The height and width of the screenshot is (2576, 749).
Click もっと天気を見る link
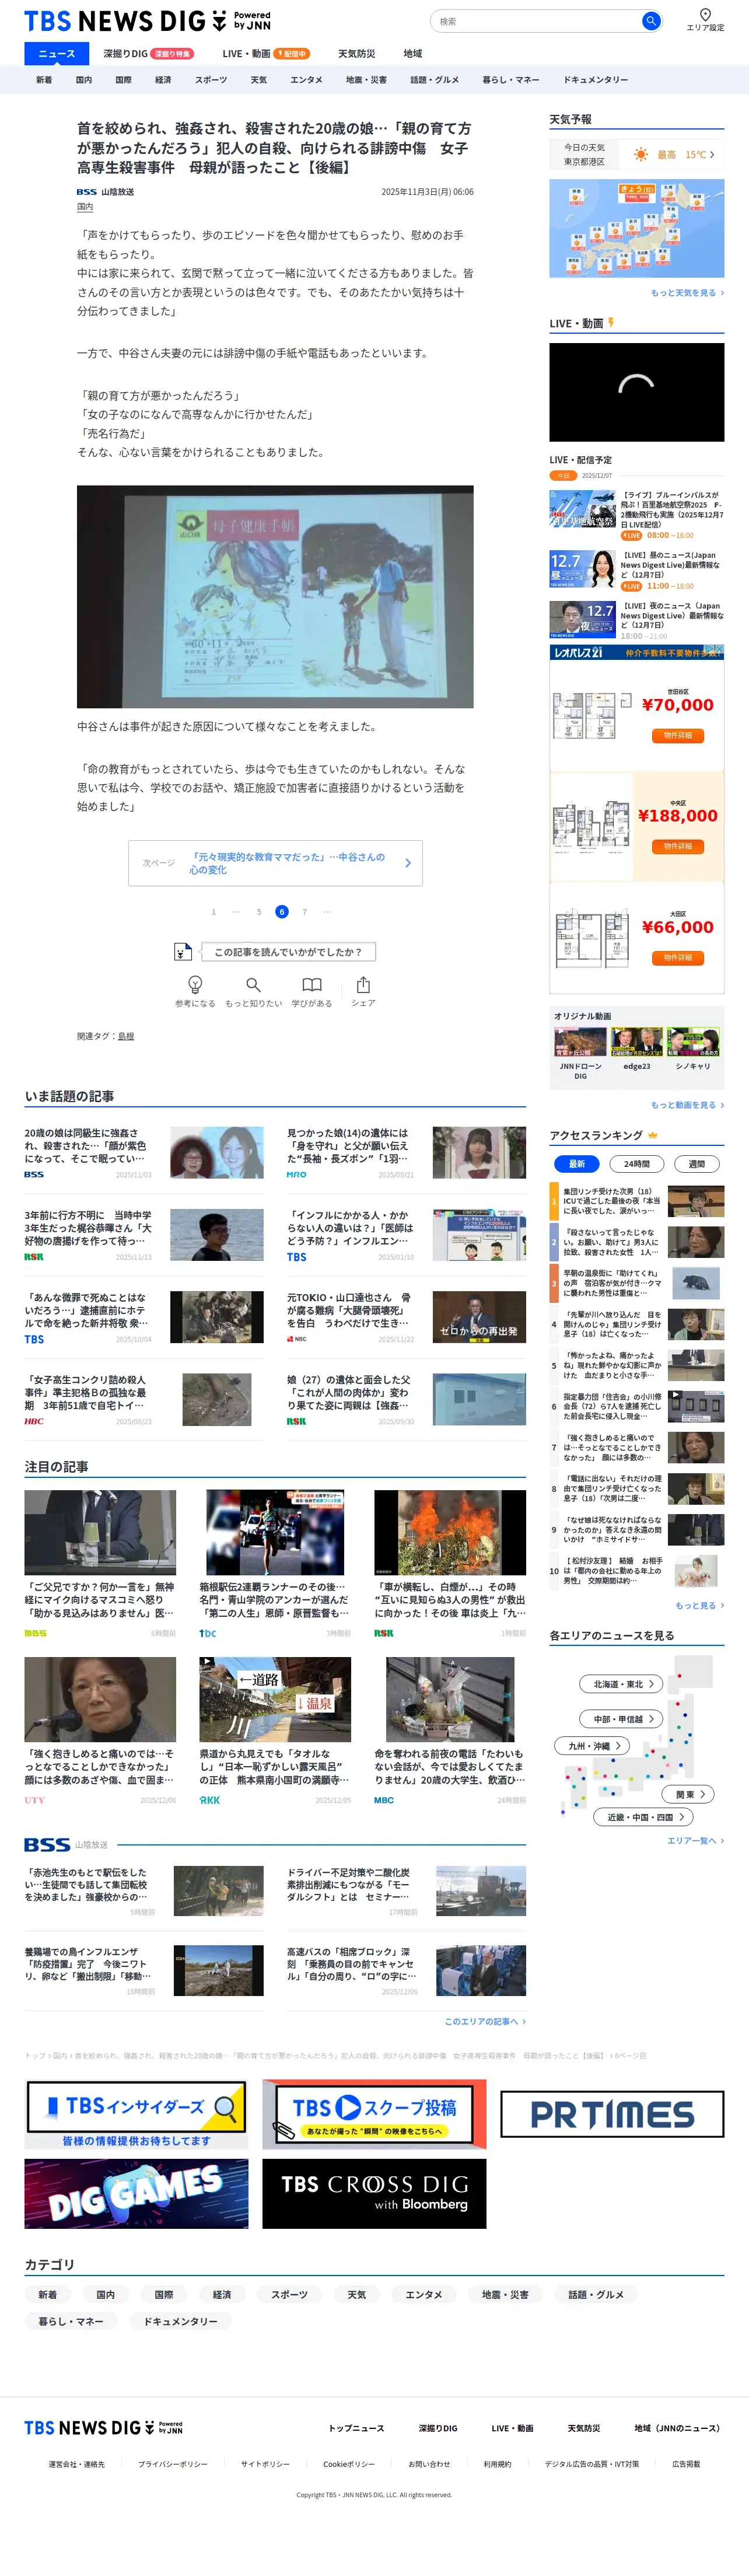[x=687, y=293]
